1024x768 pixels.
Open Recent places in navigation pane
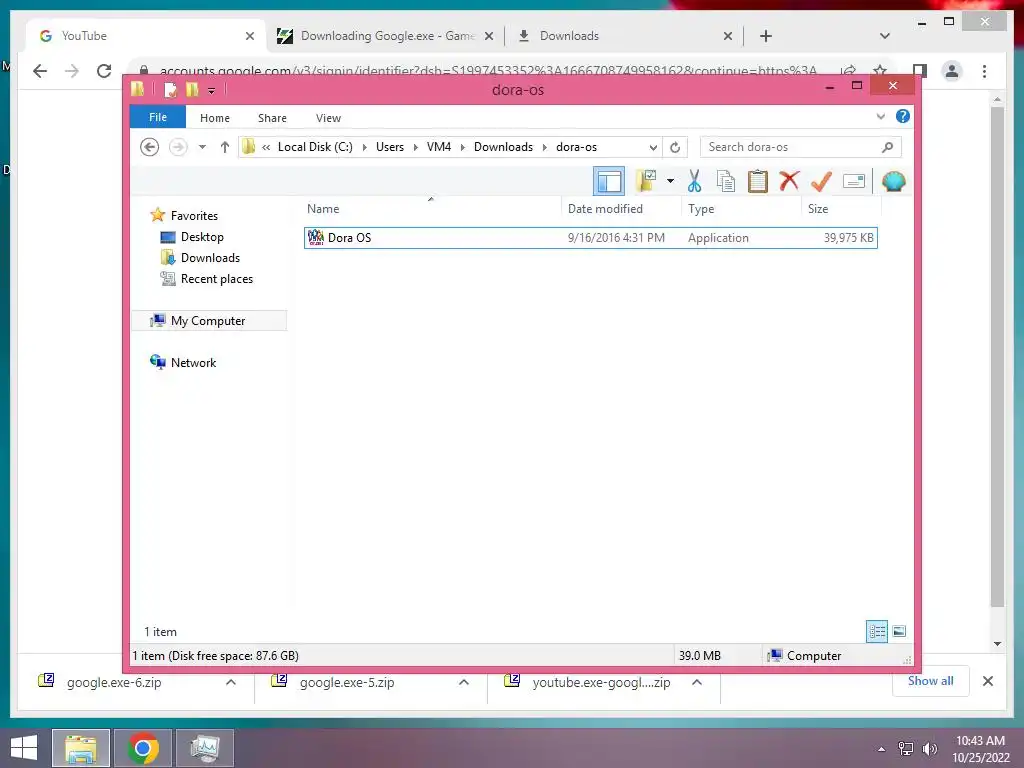coord(217,279)
